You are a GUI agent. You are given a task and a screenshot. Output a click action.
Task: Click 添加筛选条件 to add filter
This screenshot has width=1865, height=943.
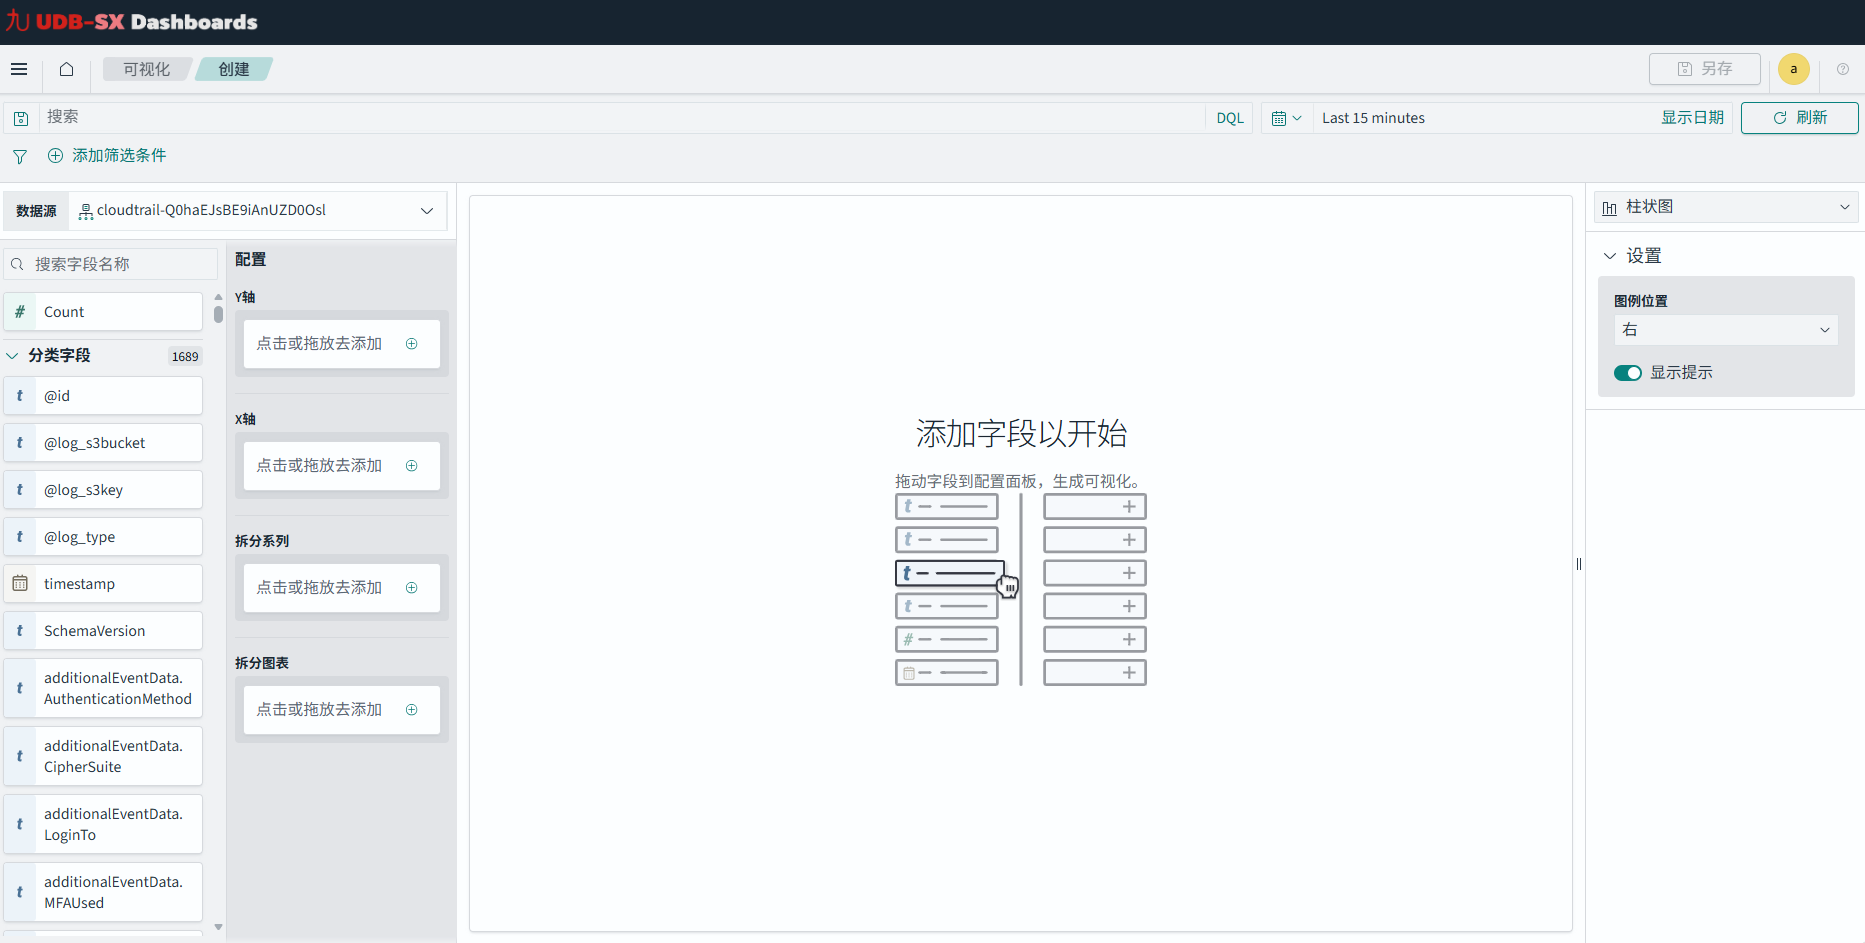point(108,156)
